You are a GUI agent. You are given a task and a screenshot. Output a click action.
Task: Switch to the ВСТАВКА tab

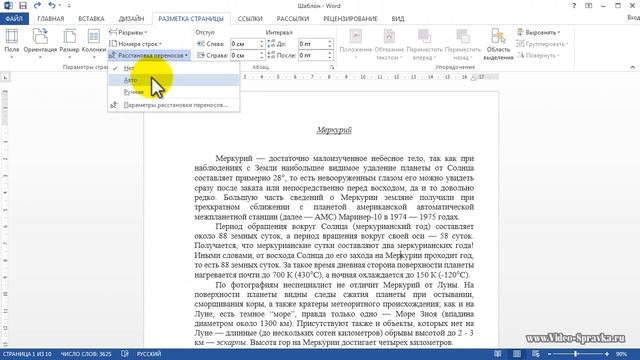pyautogui.click(x=91, y=19)
